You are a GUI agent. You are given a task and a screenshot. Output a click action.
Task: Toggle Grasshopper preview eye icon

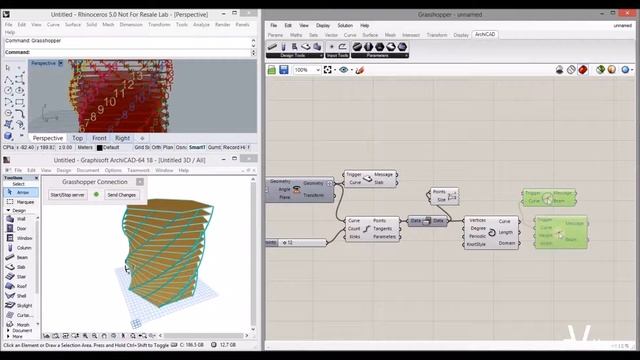click(344, 70)
